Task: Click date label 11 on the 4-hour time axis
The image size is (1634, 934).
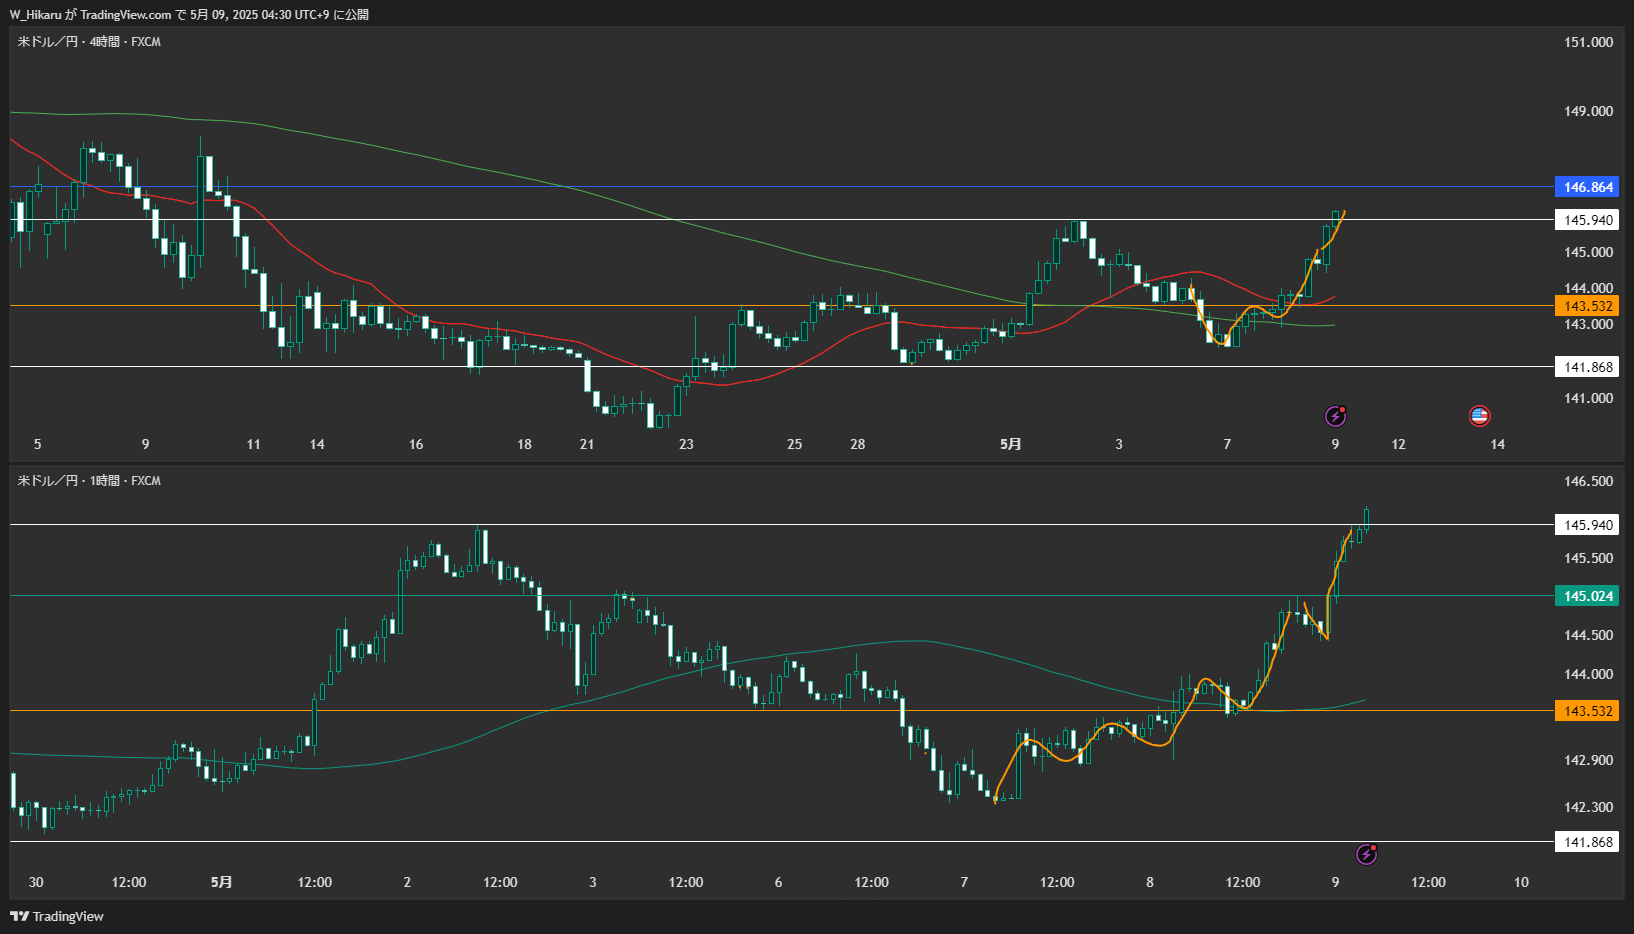Action: point(253,444)
